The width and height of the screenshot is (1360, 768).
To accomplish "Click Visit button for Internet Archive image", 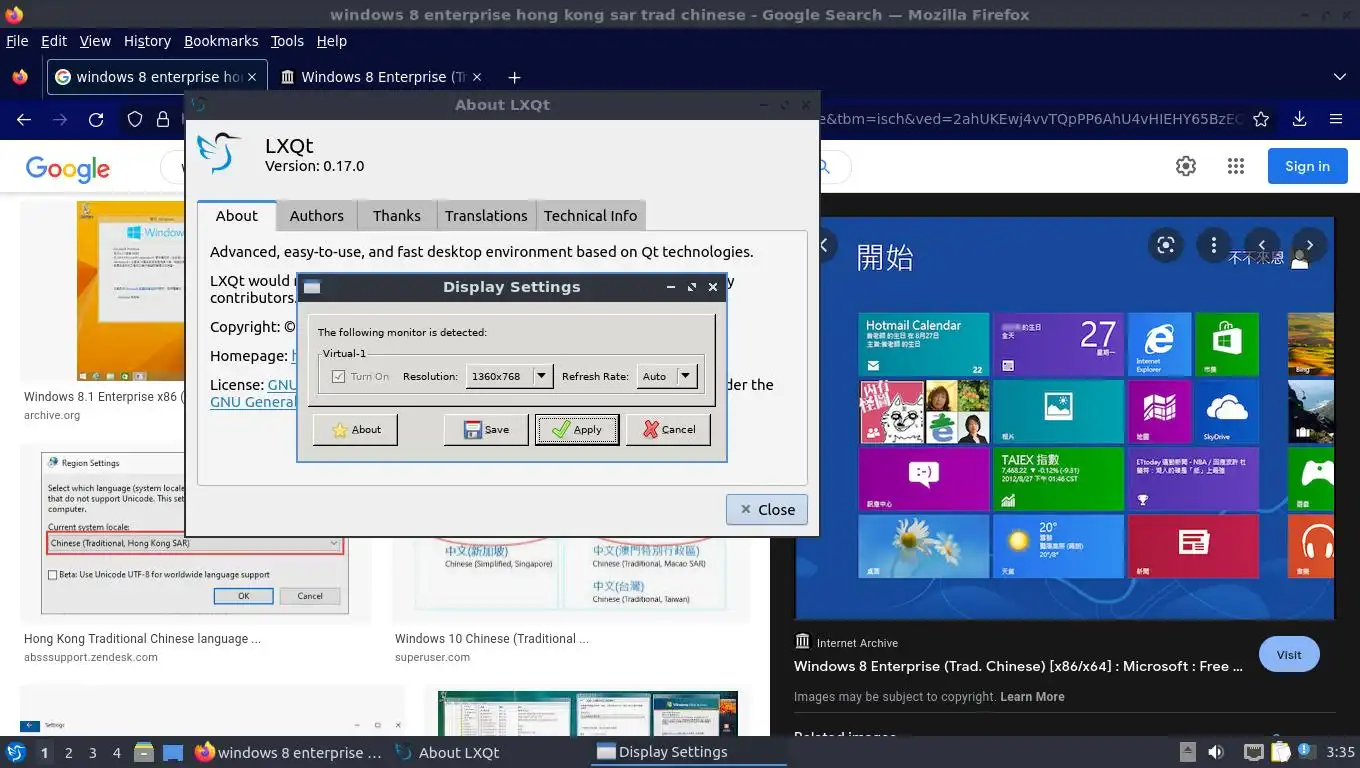I will coord(1289,655).
